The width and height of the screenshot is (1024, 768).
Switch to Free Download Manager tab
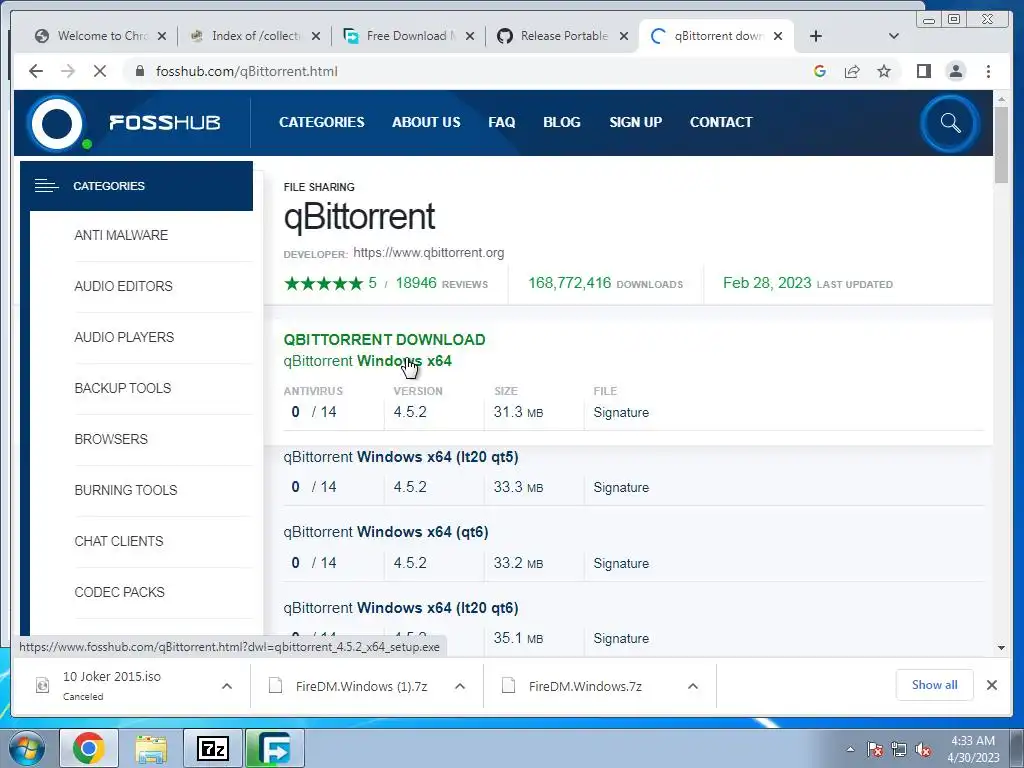click(409, 36)
